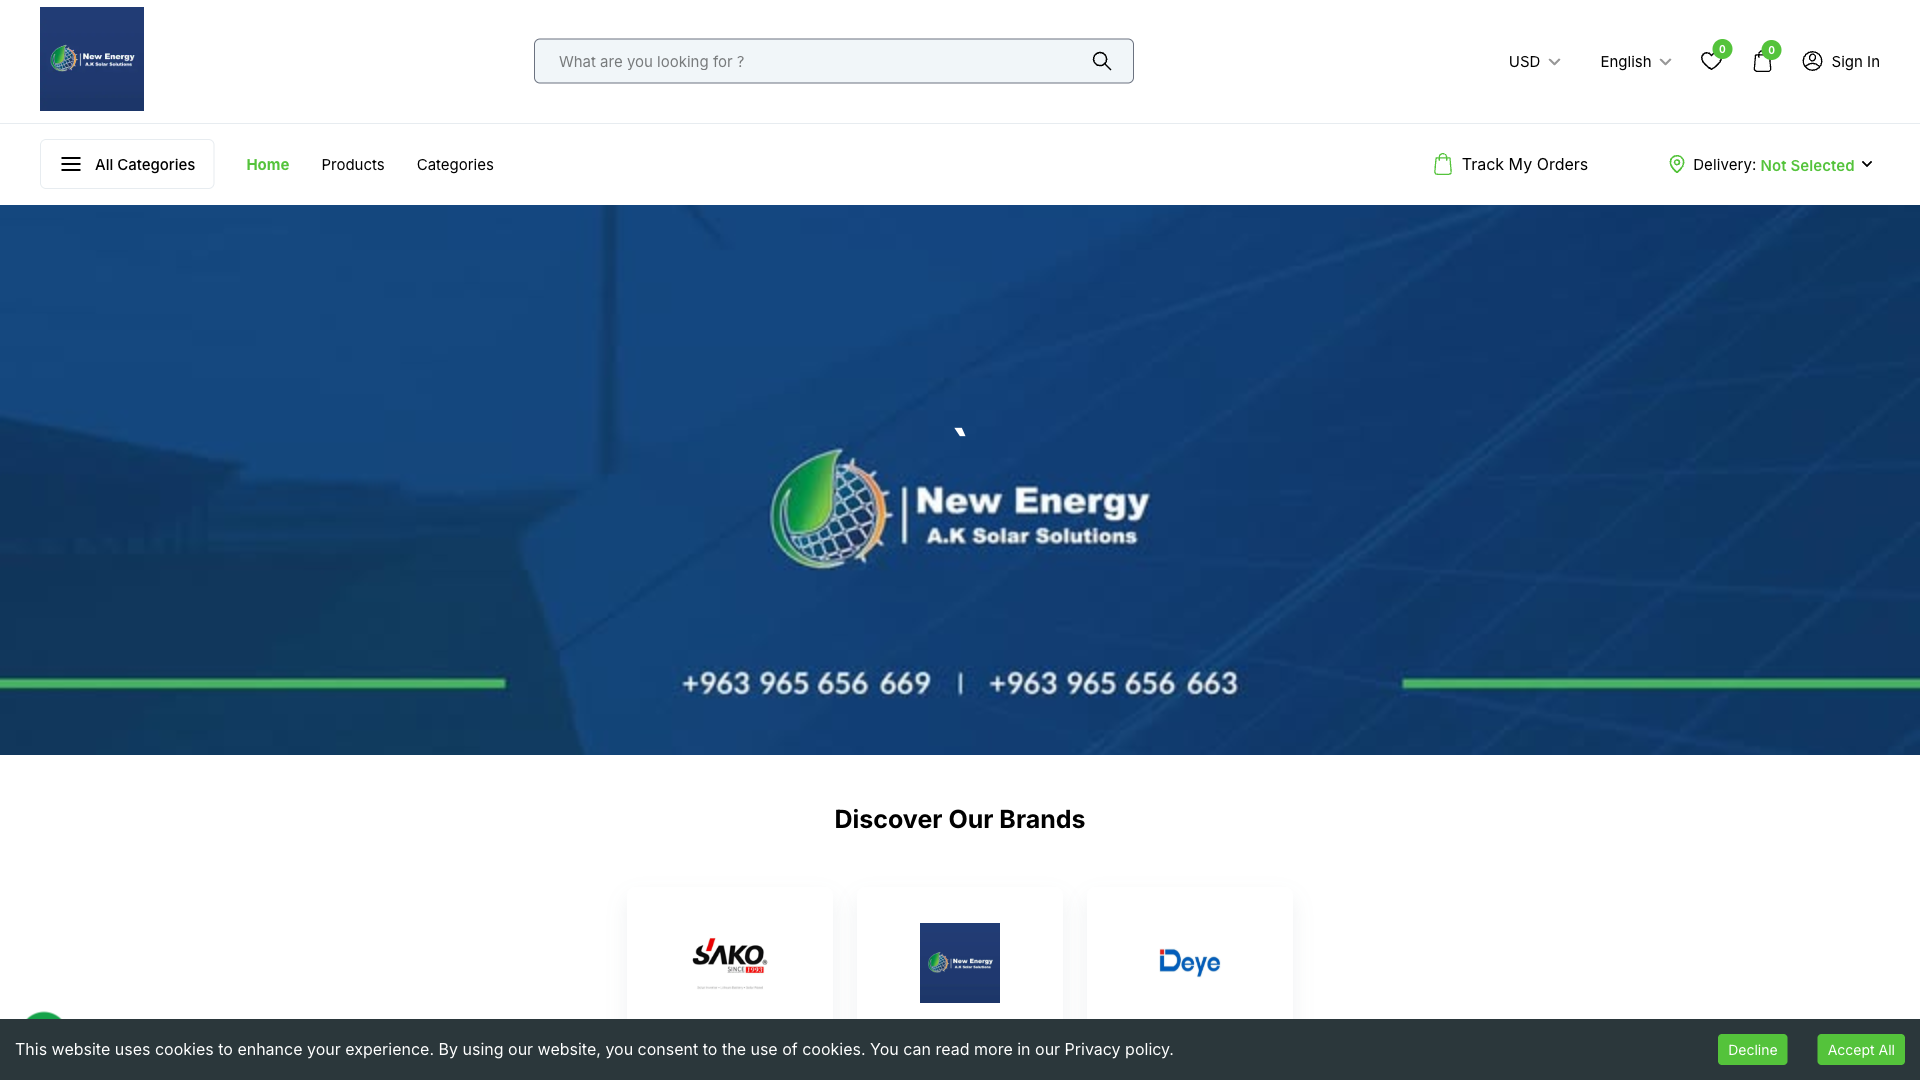This screenshot has height=1080, width=1920.
Task: Click the New Energy logo in header
Action: tap(92, 59)
